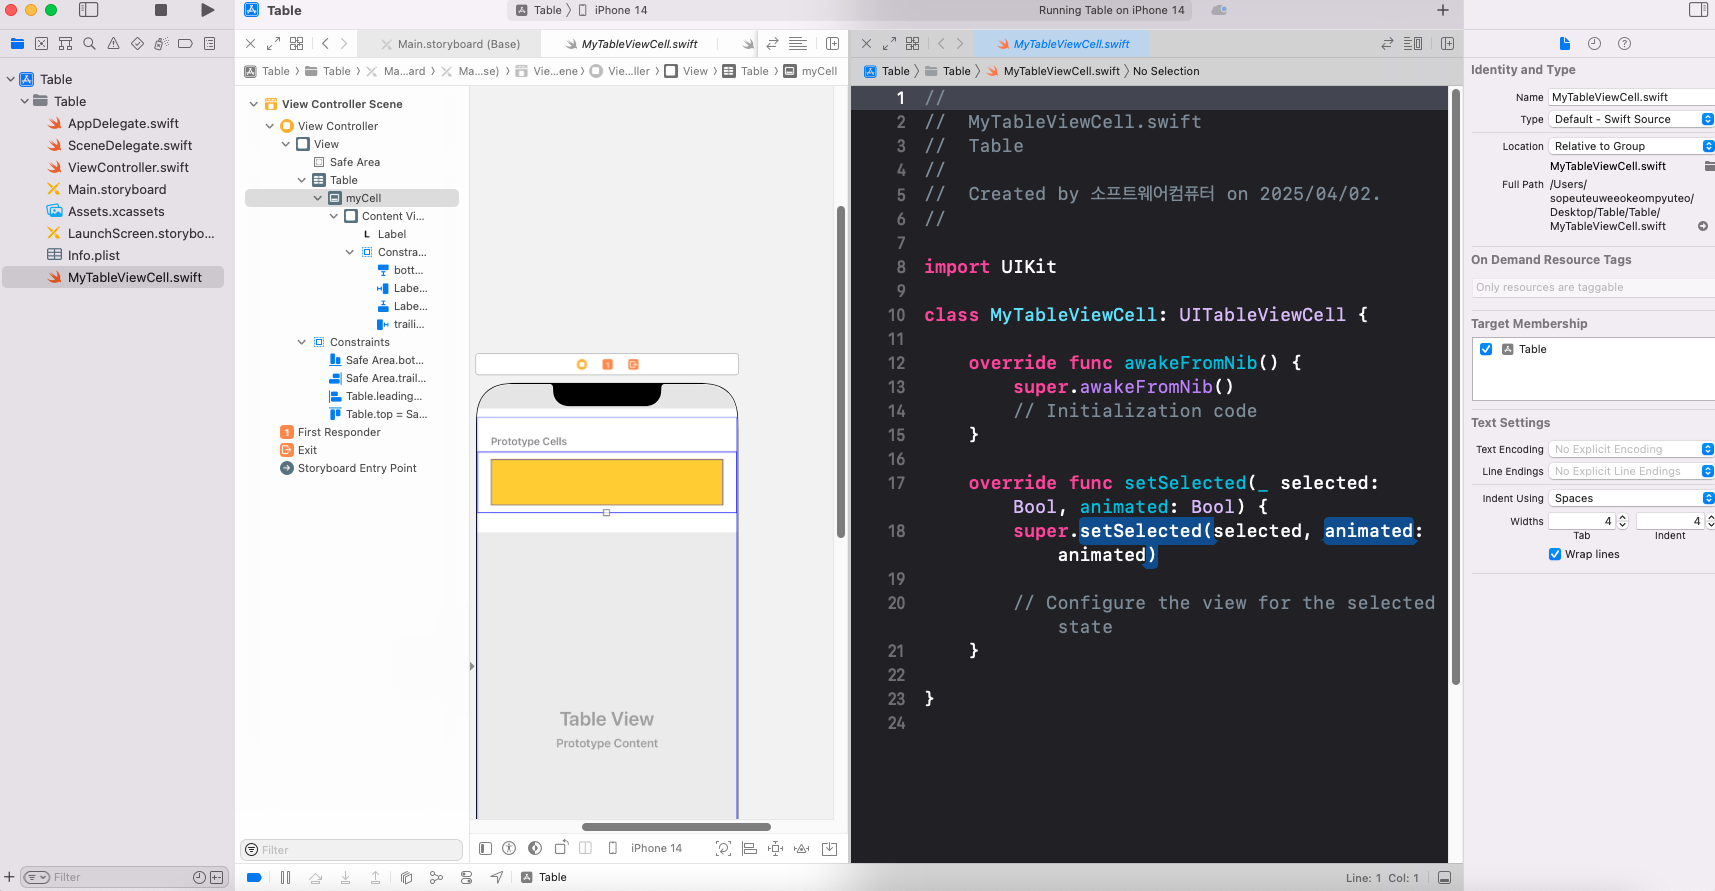Viewport: 1715px width, 891px height.
Task: Toggle the navigator sidebar panel
Action: pyautogui.click(x=89, y=10)
